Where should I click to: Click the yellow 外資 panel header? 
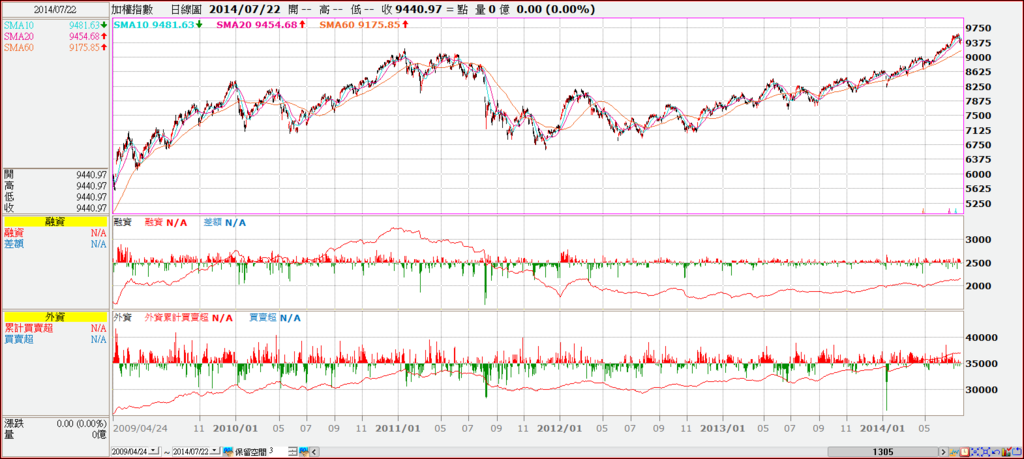54,317
